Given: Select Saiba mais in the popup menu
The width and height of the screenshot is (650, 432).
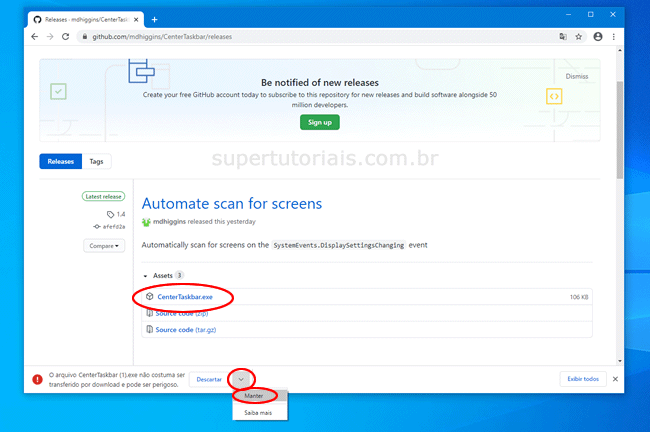Looking at the screenshot, I should [258, 411].
